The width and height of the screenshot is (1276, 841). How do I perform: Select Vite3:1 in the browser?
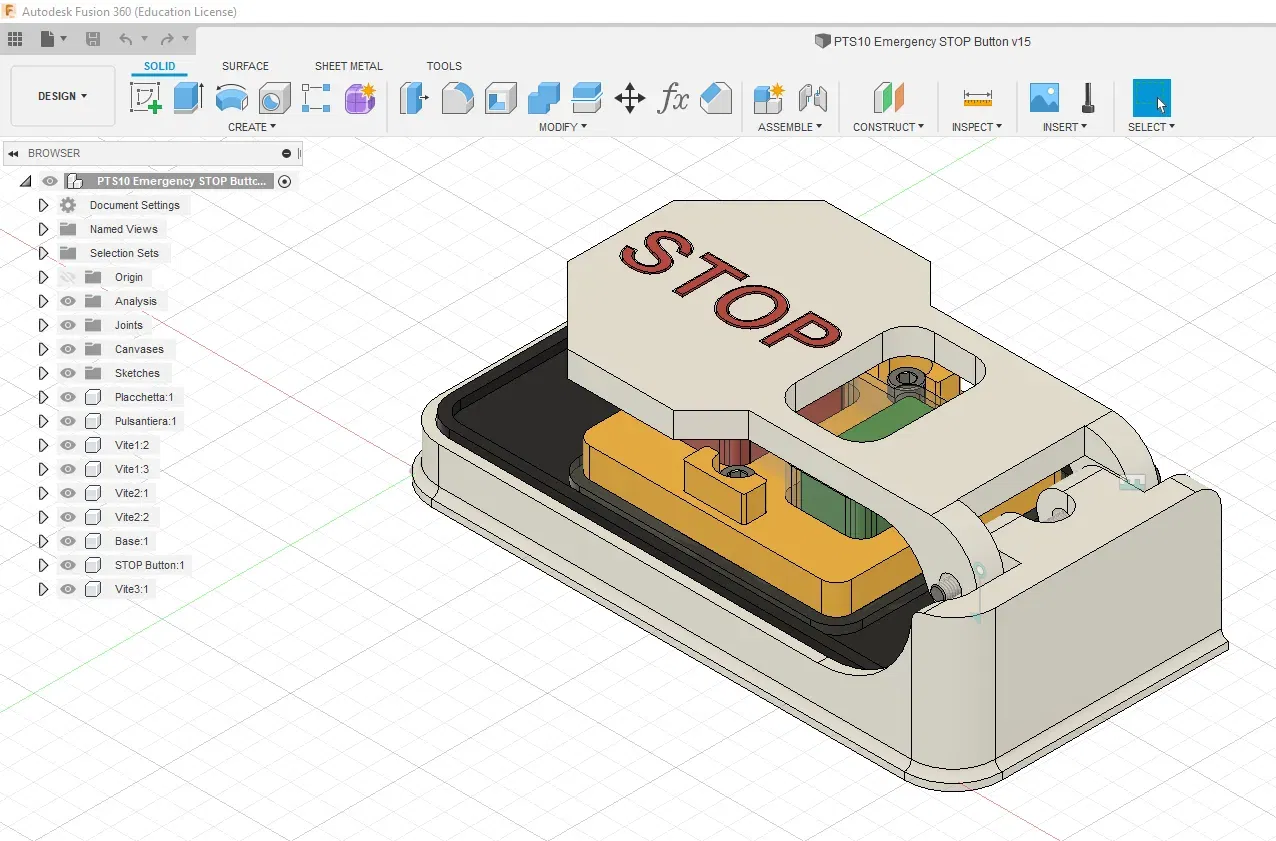[x=131, y=589]
